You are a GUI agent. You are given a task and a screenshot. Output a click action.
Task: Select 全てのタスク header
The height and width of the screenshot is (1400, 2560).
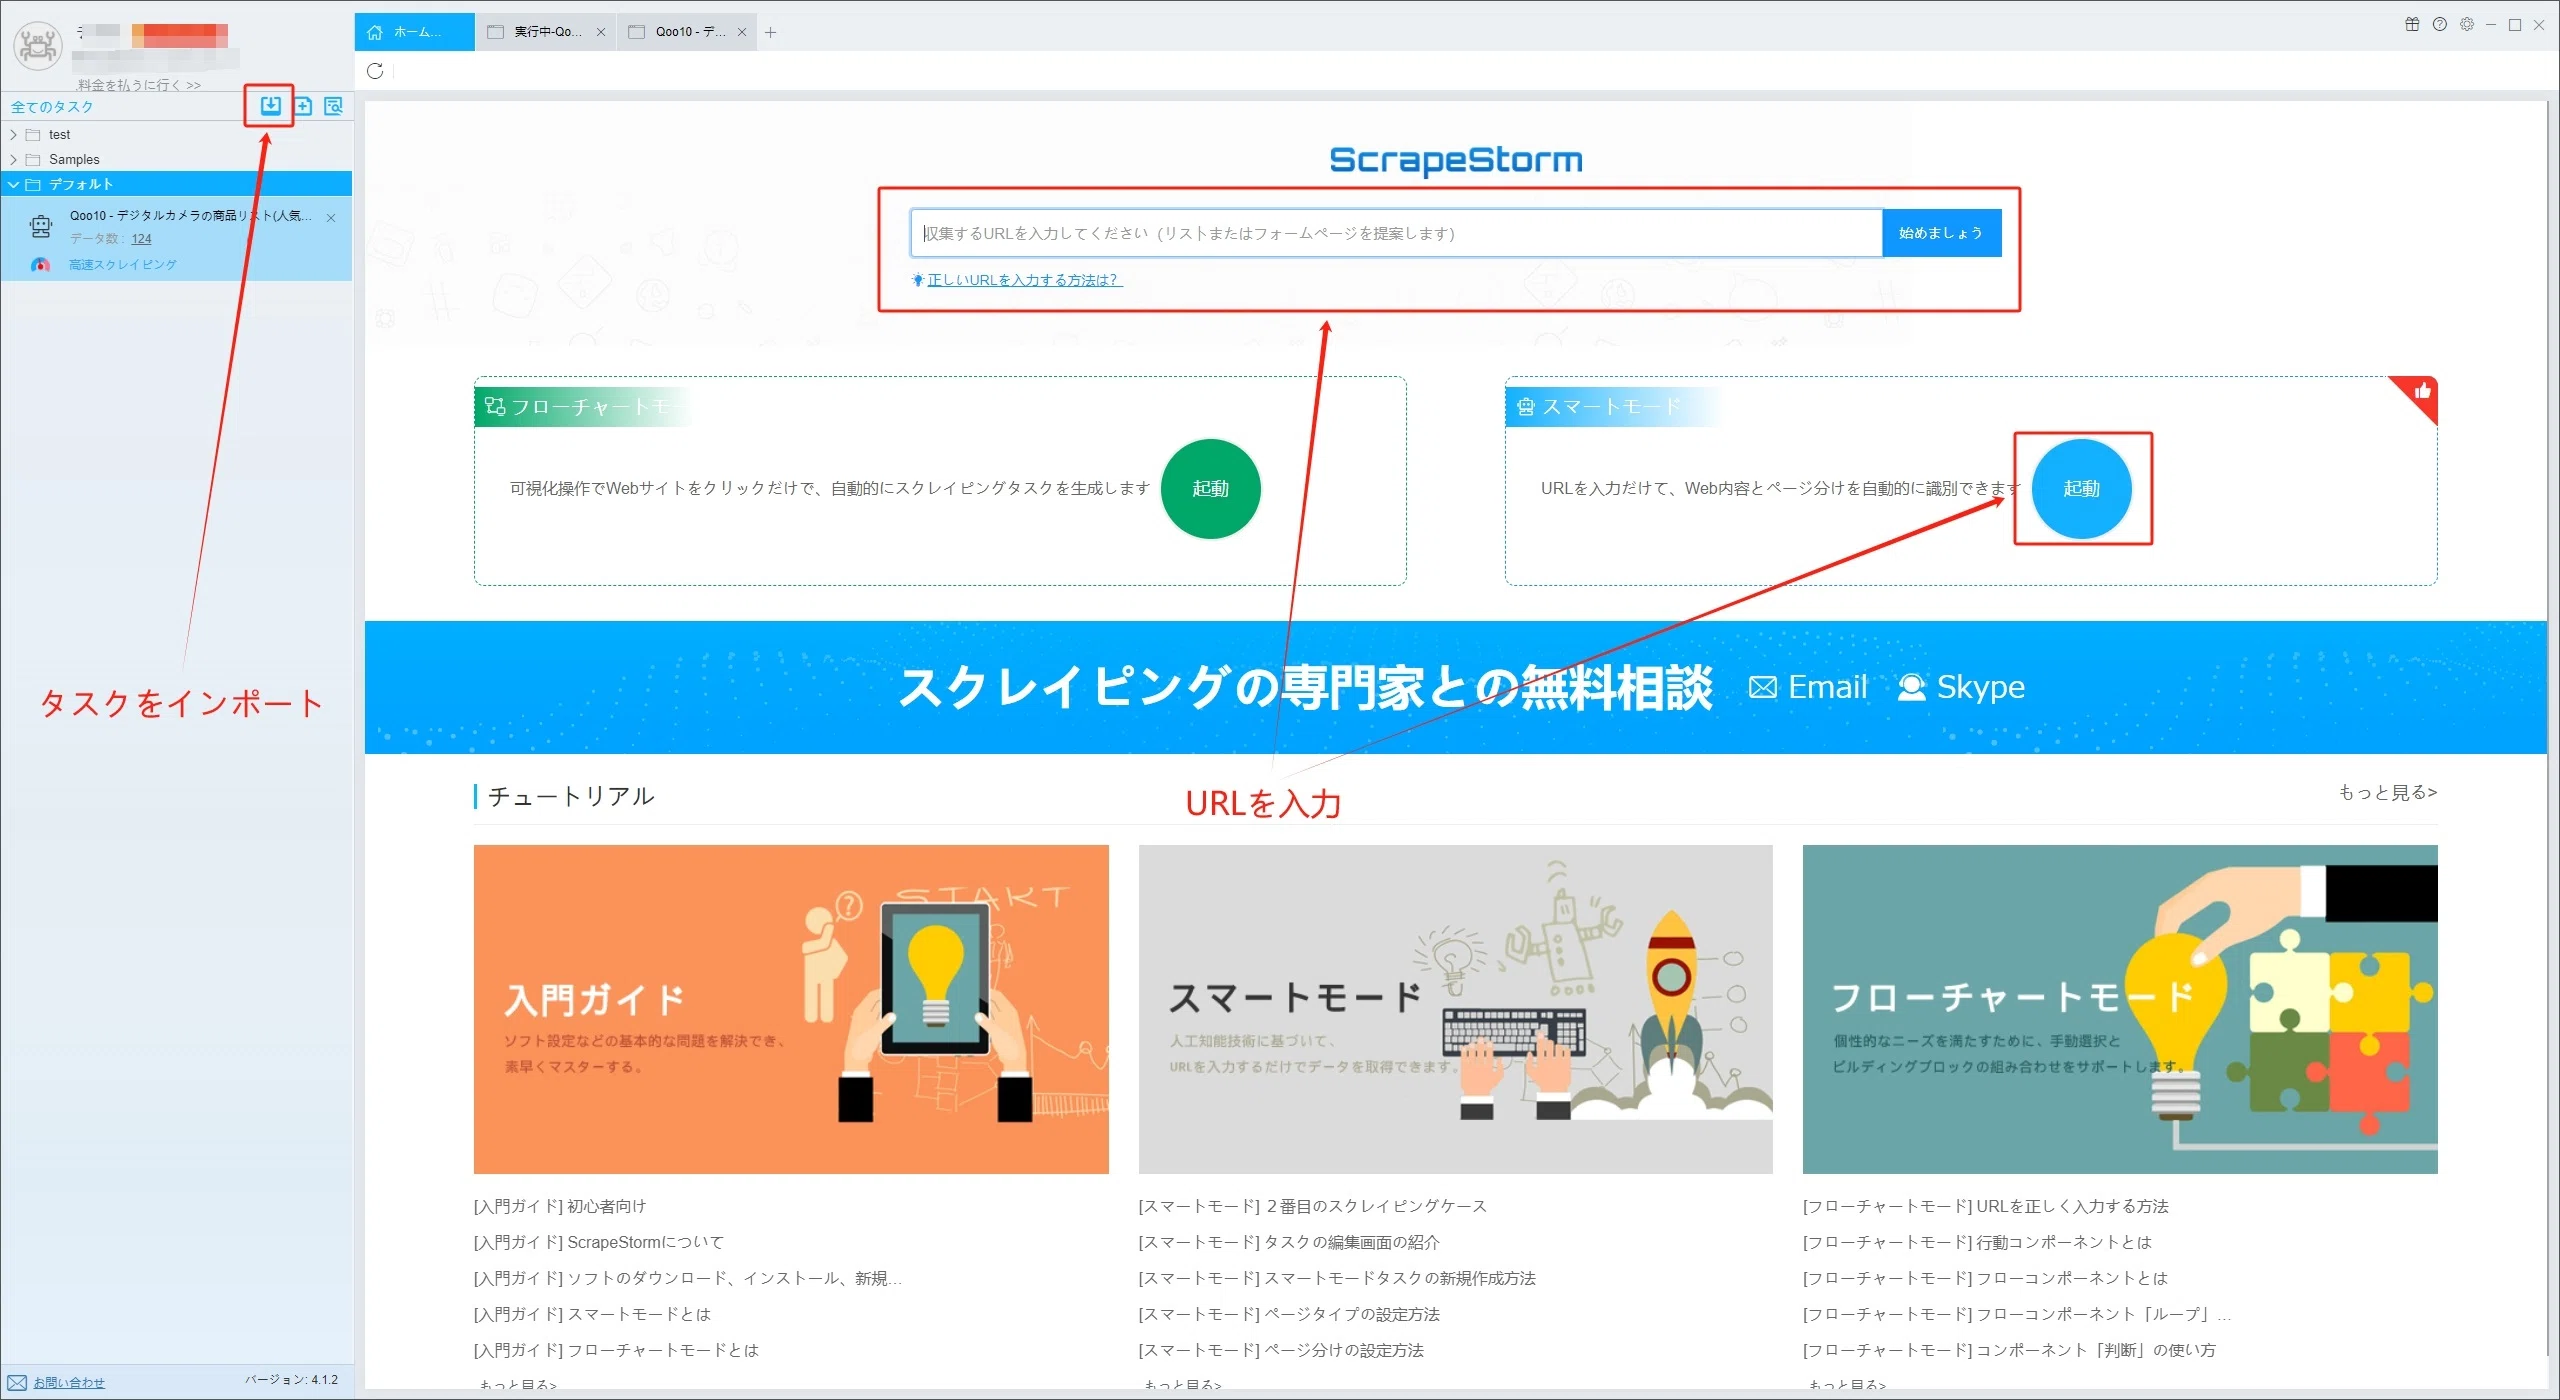coord(52,107)
